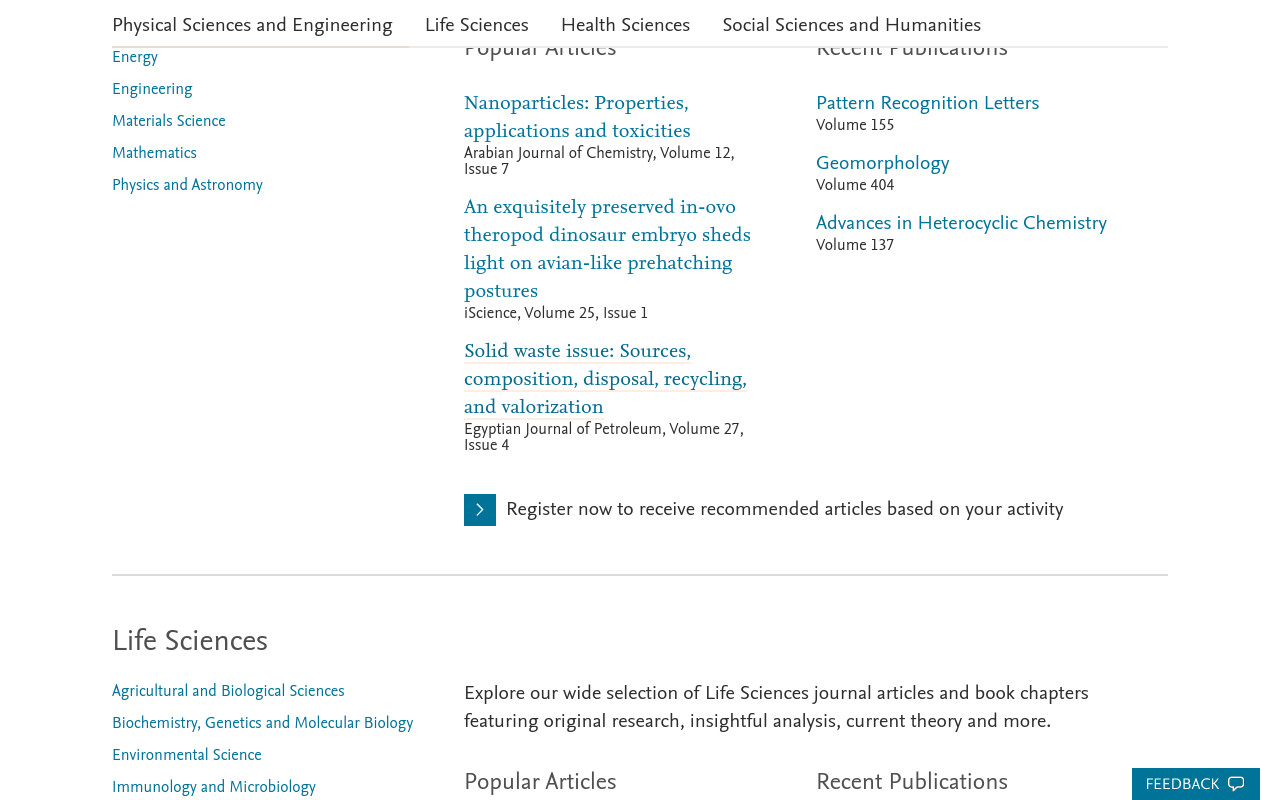This screenshot has width=1280, height=800.
Task: Visit the Mathematics subject link
Action: (x=154, y=154)
